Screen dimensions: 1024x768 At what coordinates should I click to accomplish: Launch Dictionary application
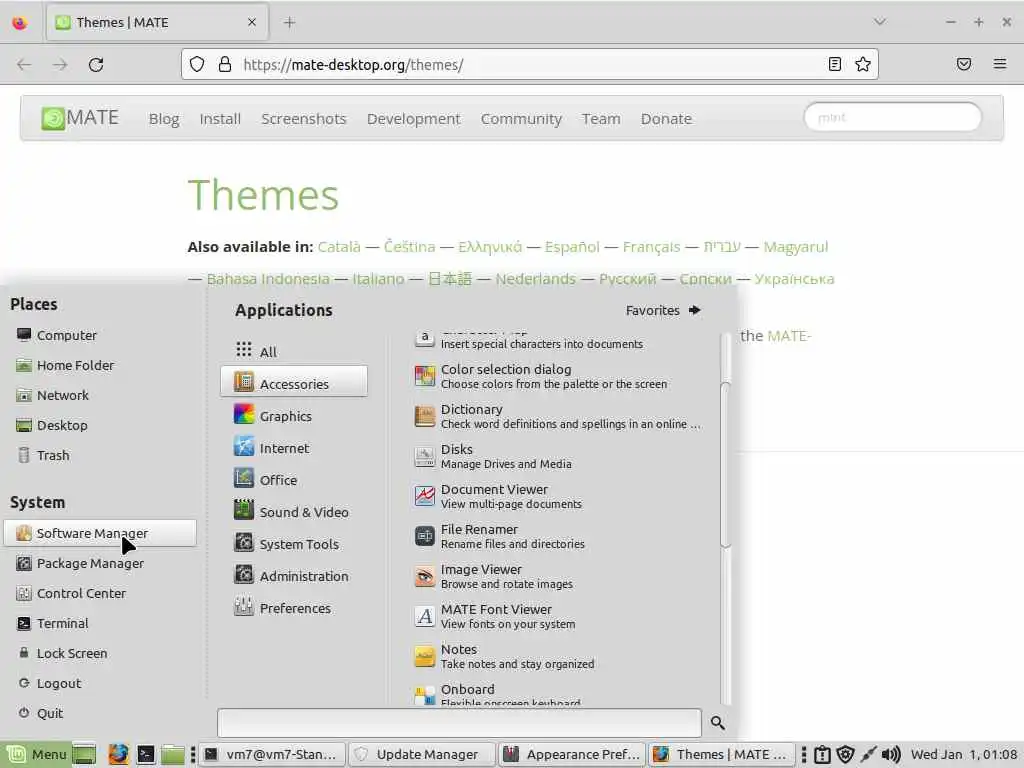point(558,416)
